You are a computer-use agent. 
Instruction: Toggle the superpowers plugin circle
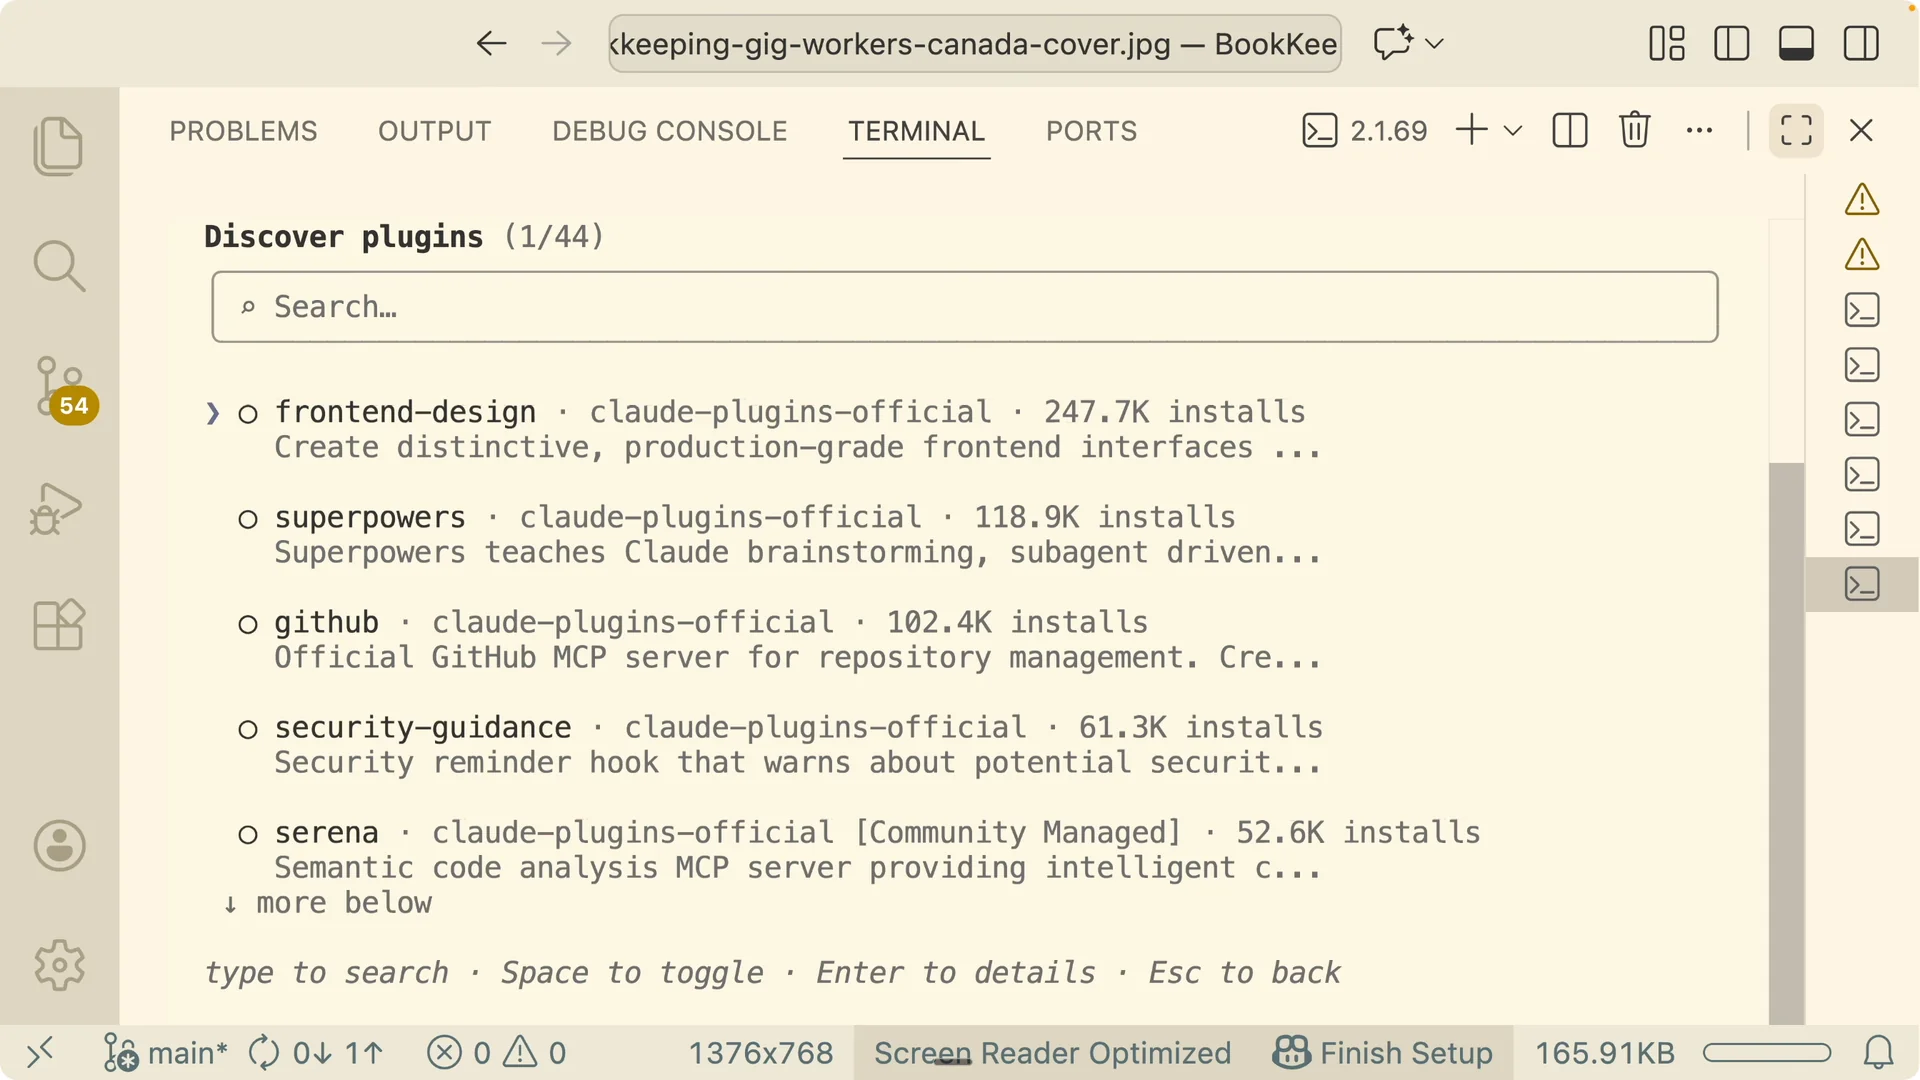248,519
